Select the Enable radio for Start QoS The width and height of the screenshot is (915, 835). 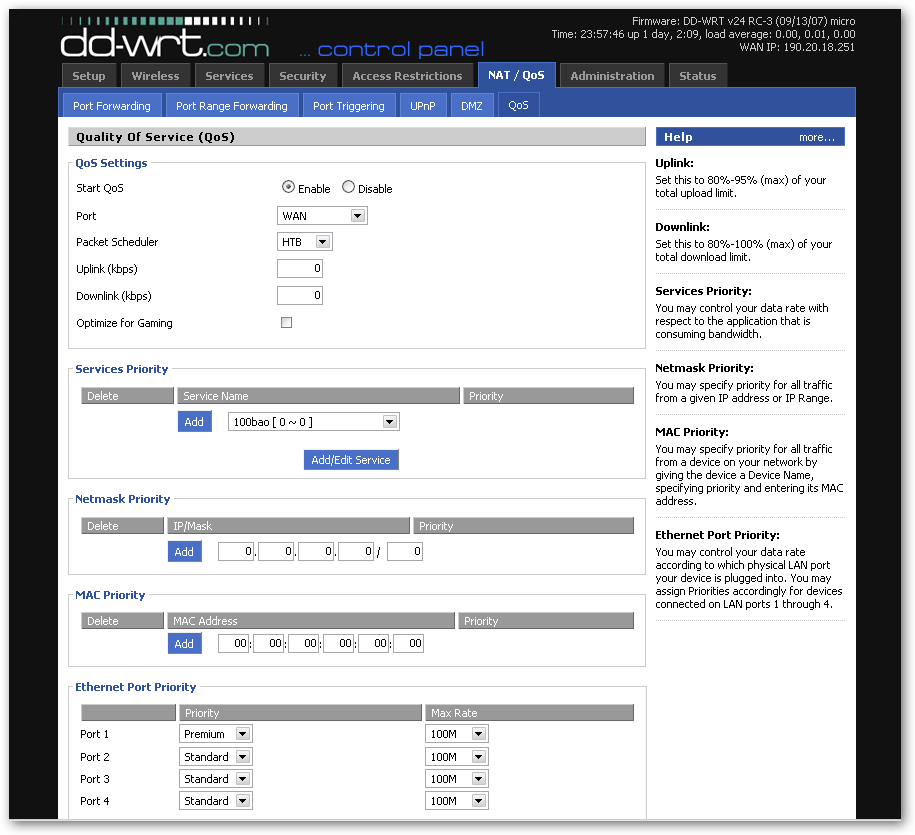coord(288,187)
